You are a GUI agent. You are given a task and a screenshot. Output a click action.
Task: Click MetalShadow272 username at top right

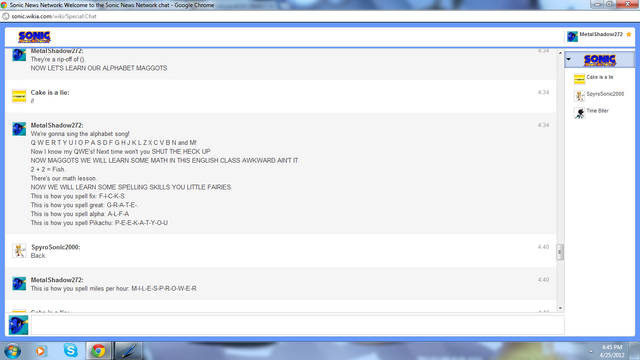tap(601, 34)
